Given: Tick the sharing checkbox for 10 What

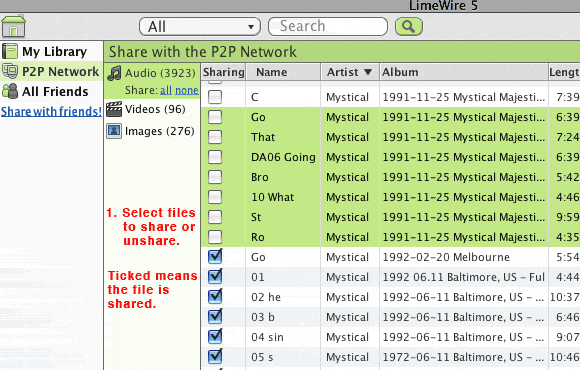Looking at the screenshot, I should 215,197.
